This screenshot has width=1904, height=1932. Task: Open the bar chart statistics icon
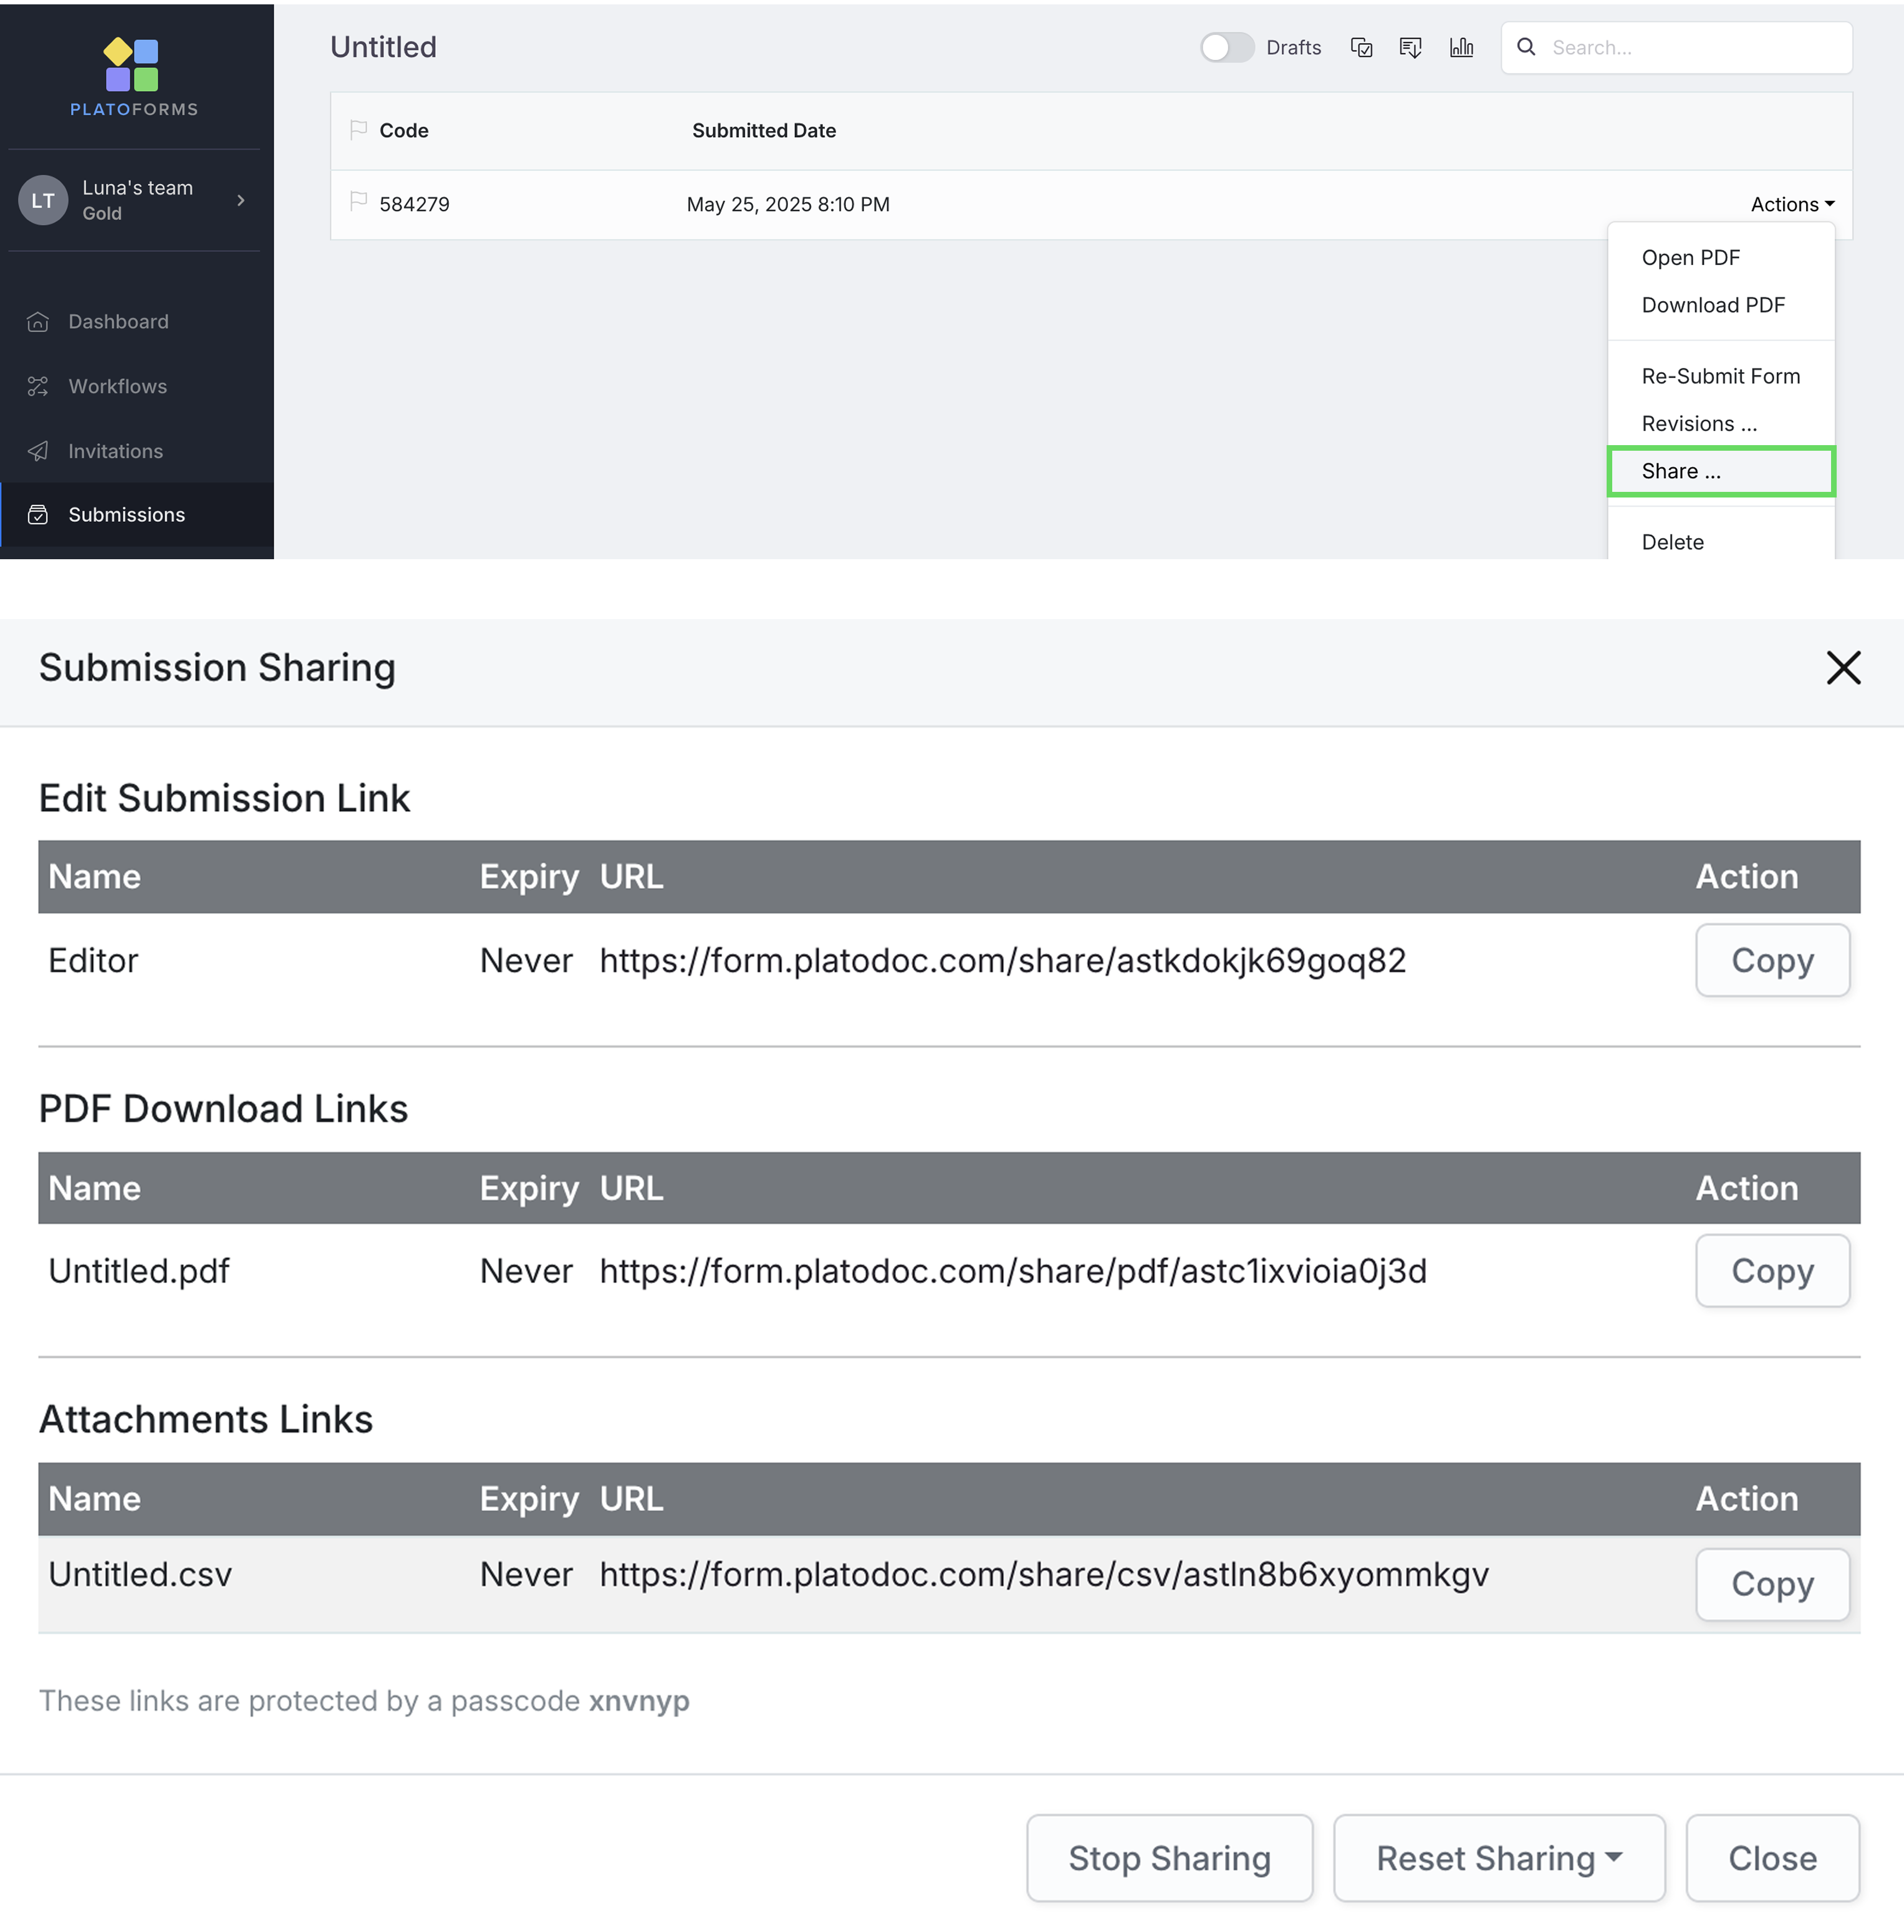[x=1461, y=48]
